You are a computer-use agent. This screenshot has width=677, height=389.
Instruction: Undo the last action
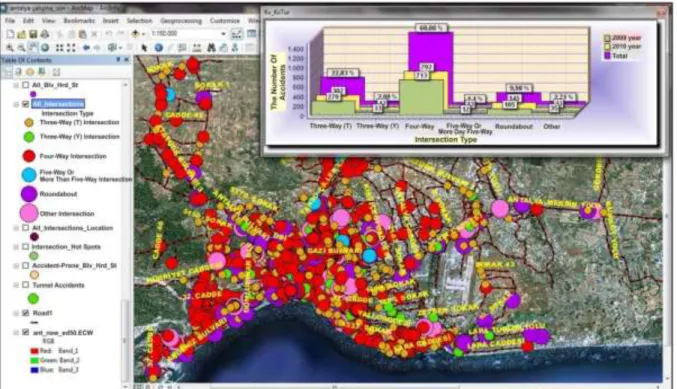(108, 34)
